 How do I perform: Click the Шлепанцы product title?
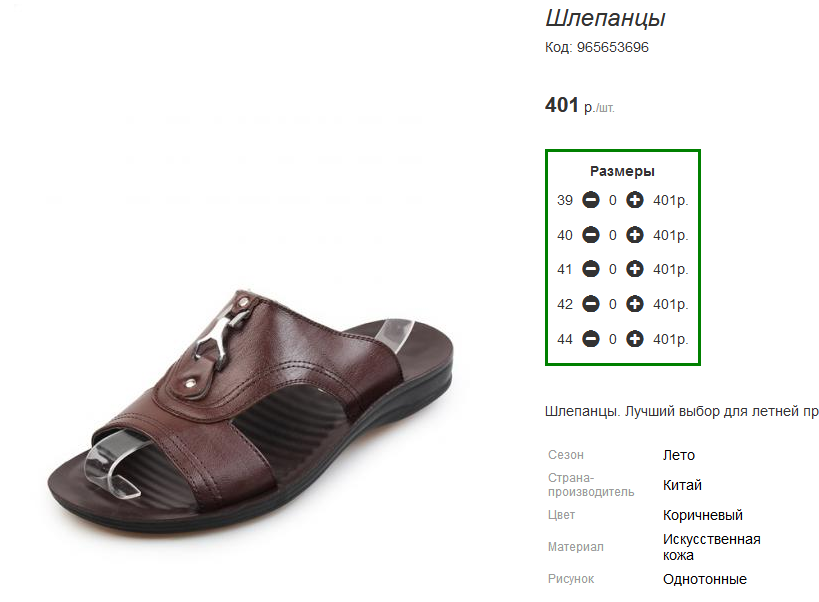pyautogui.click(x=605, y=19)
